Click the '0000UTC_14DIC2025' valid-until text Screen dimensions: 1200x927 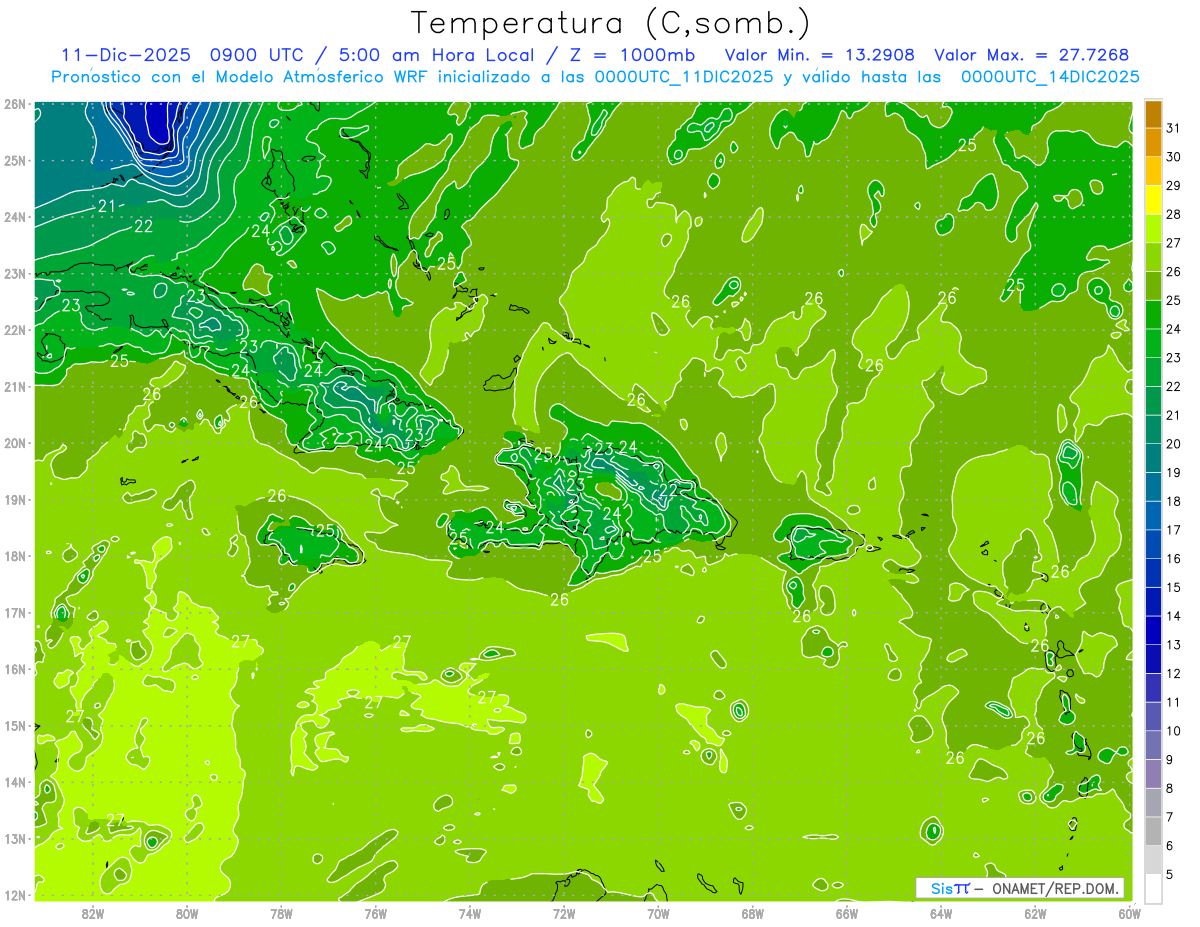[1050, 77]
